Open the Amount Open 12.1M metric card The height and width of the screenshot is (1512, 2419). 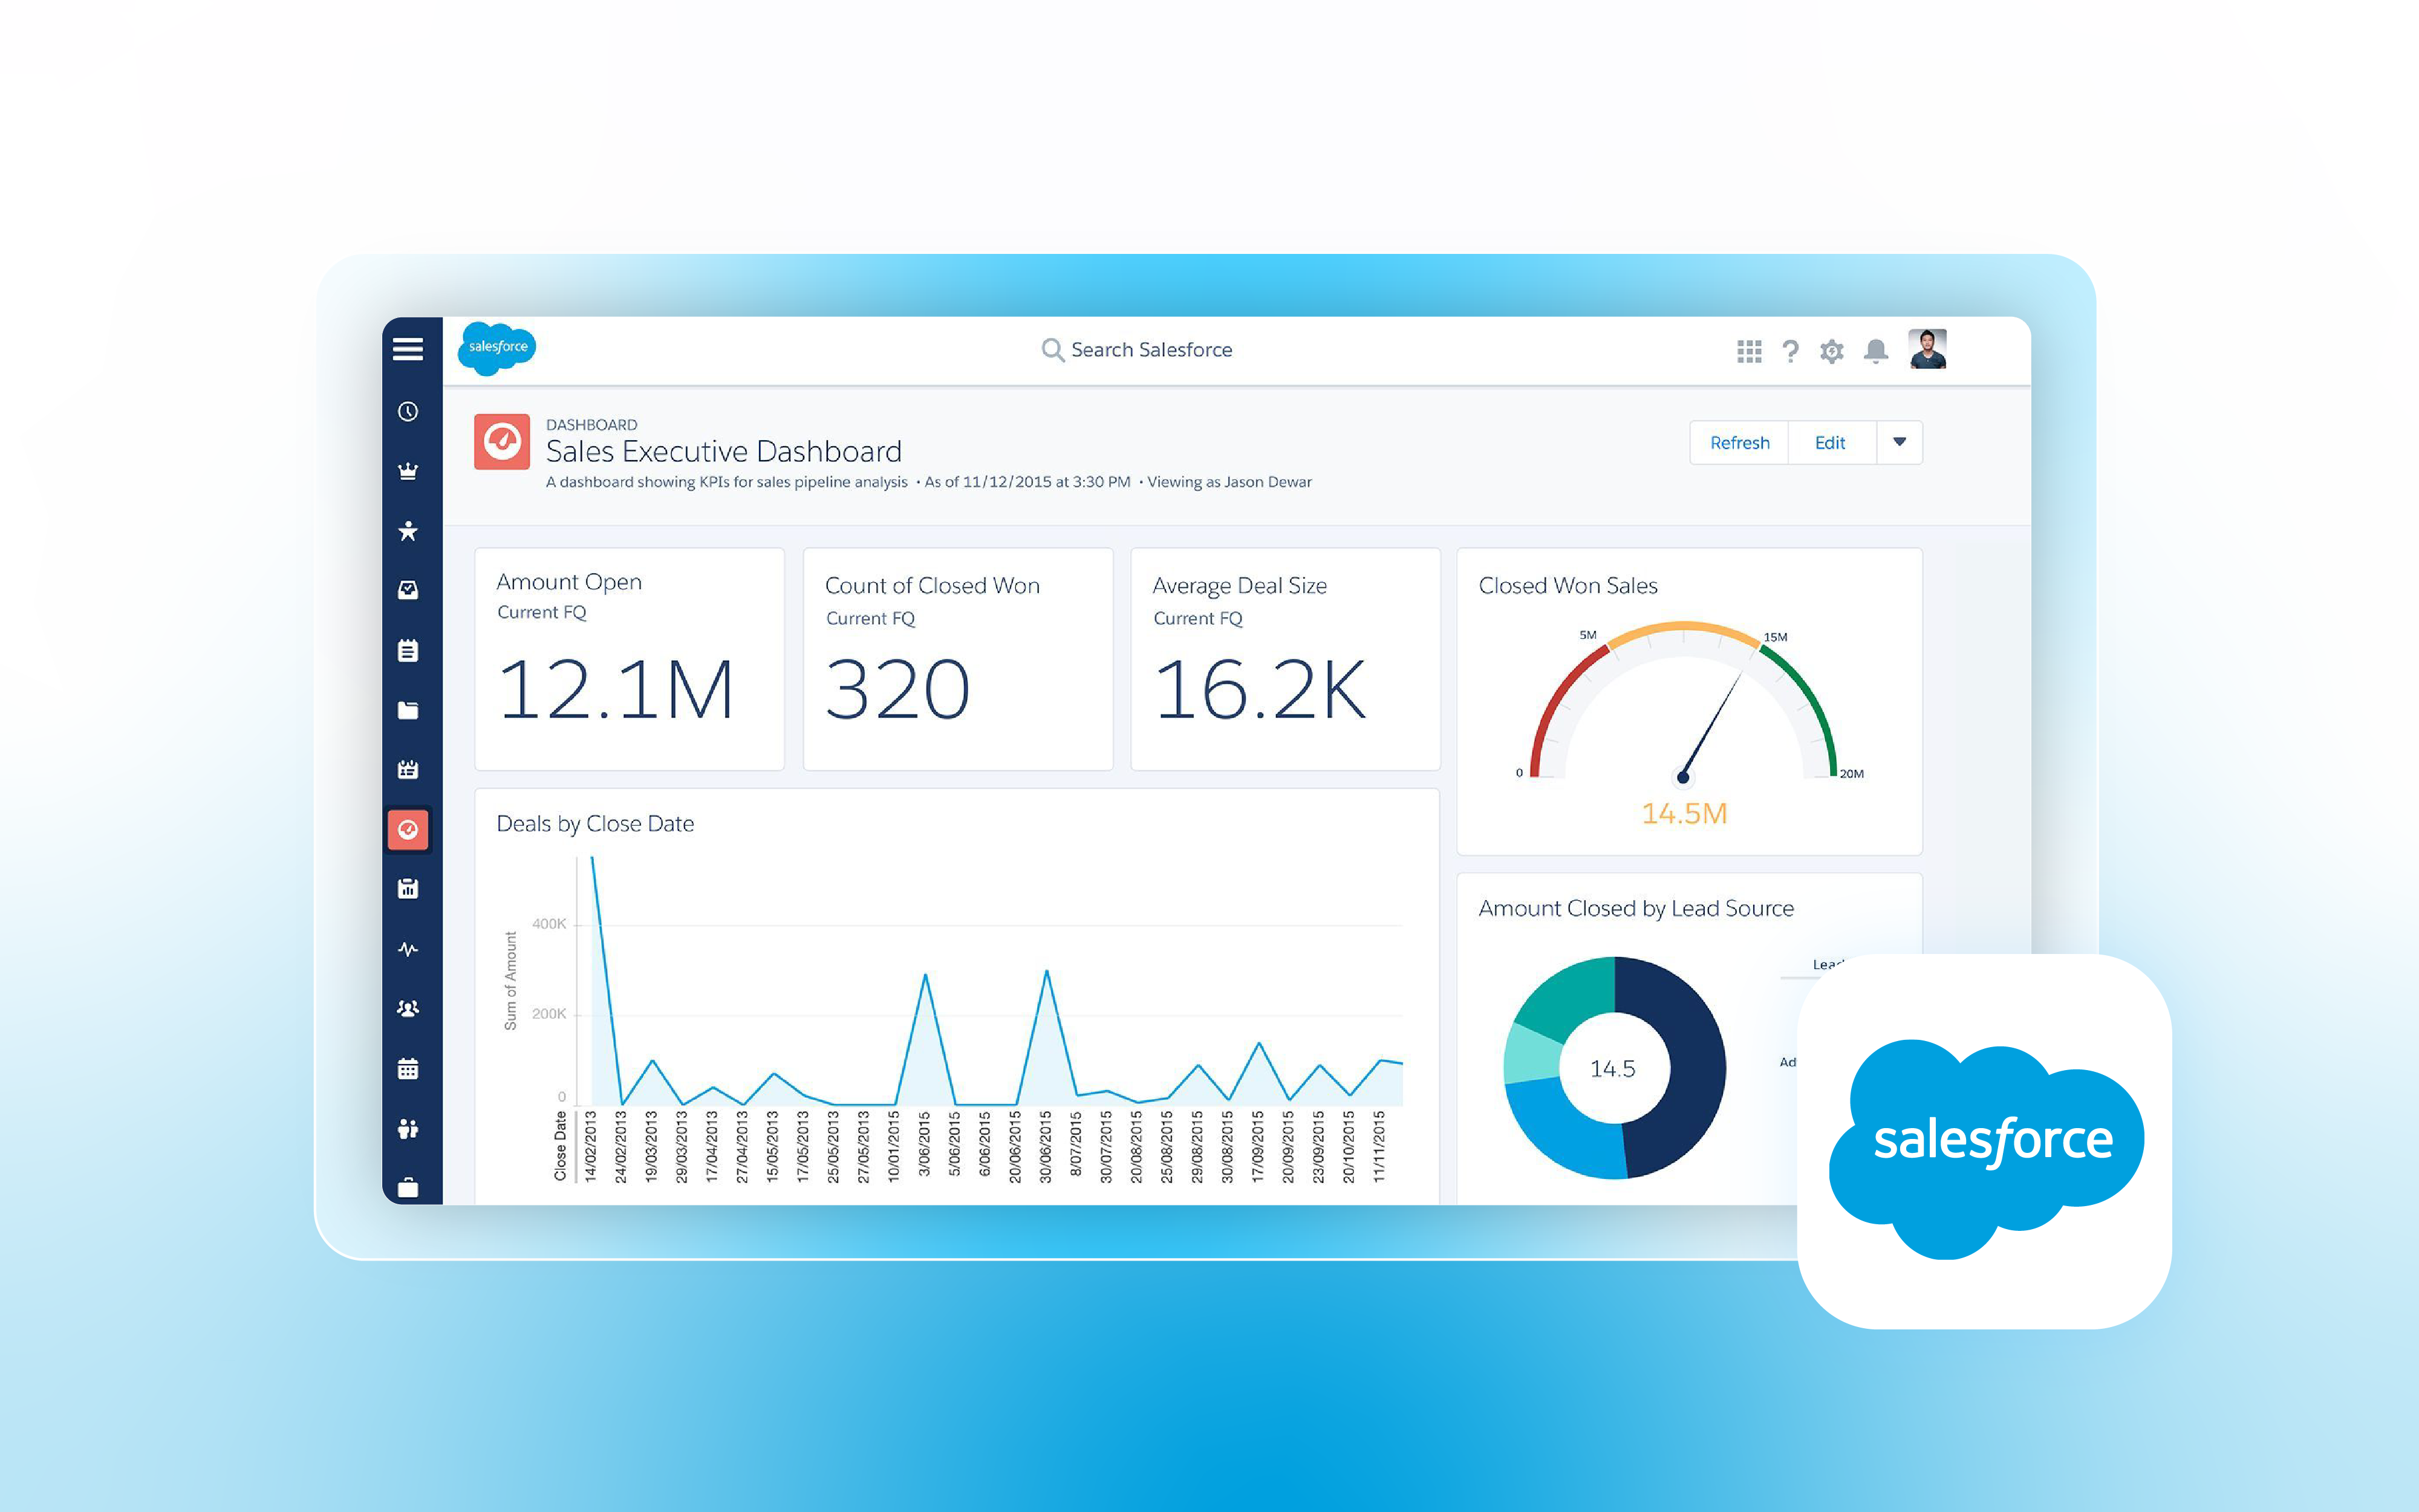(x=629, y=659)
